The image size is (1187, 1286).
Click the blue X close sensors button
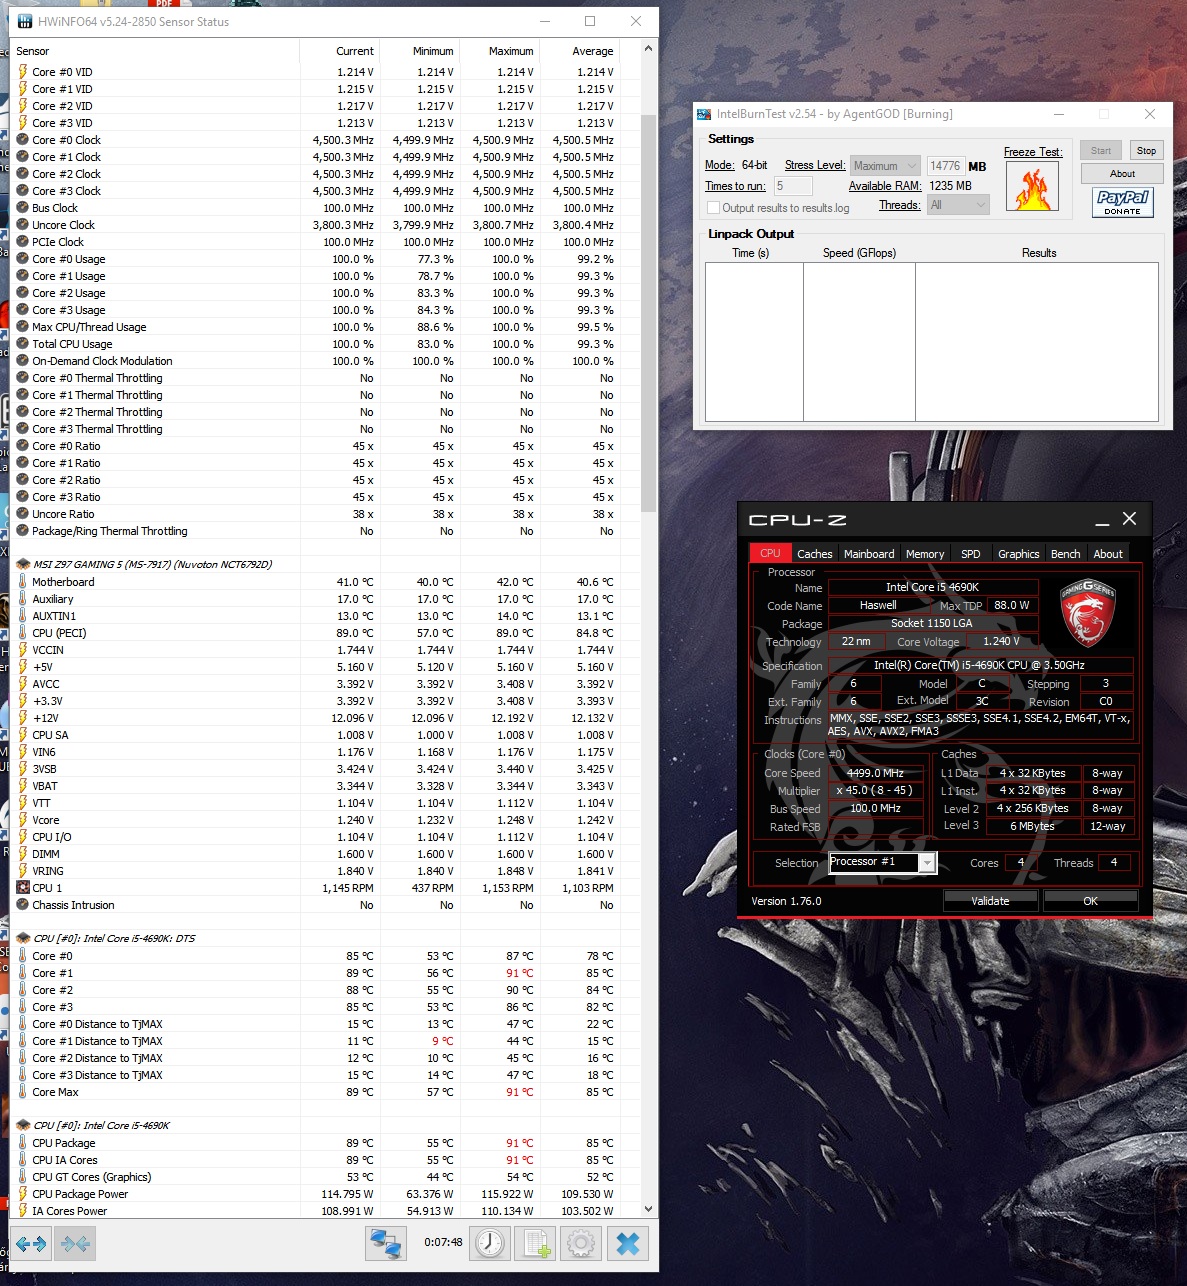coord(628,1243)
